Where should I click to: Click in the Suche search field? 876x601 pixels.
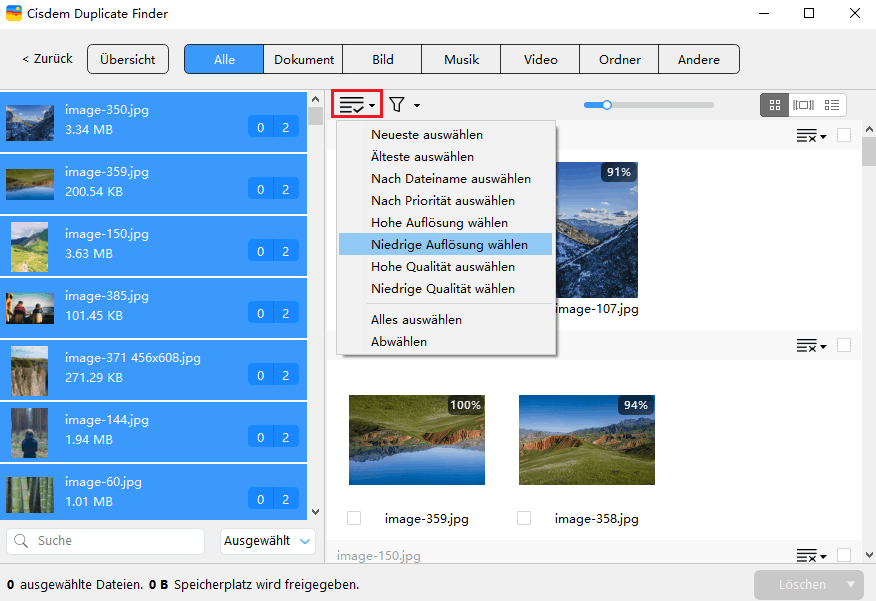pos(106,541)
